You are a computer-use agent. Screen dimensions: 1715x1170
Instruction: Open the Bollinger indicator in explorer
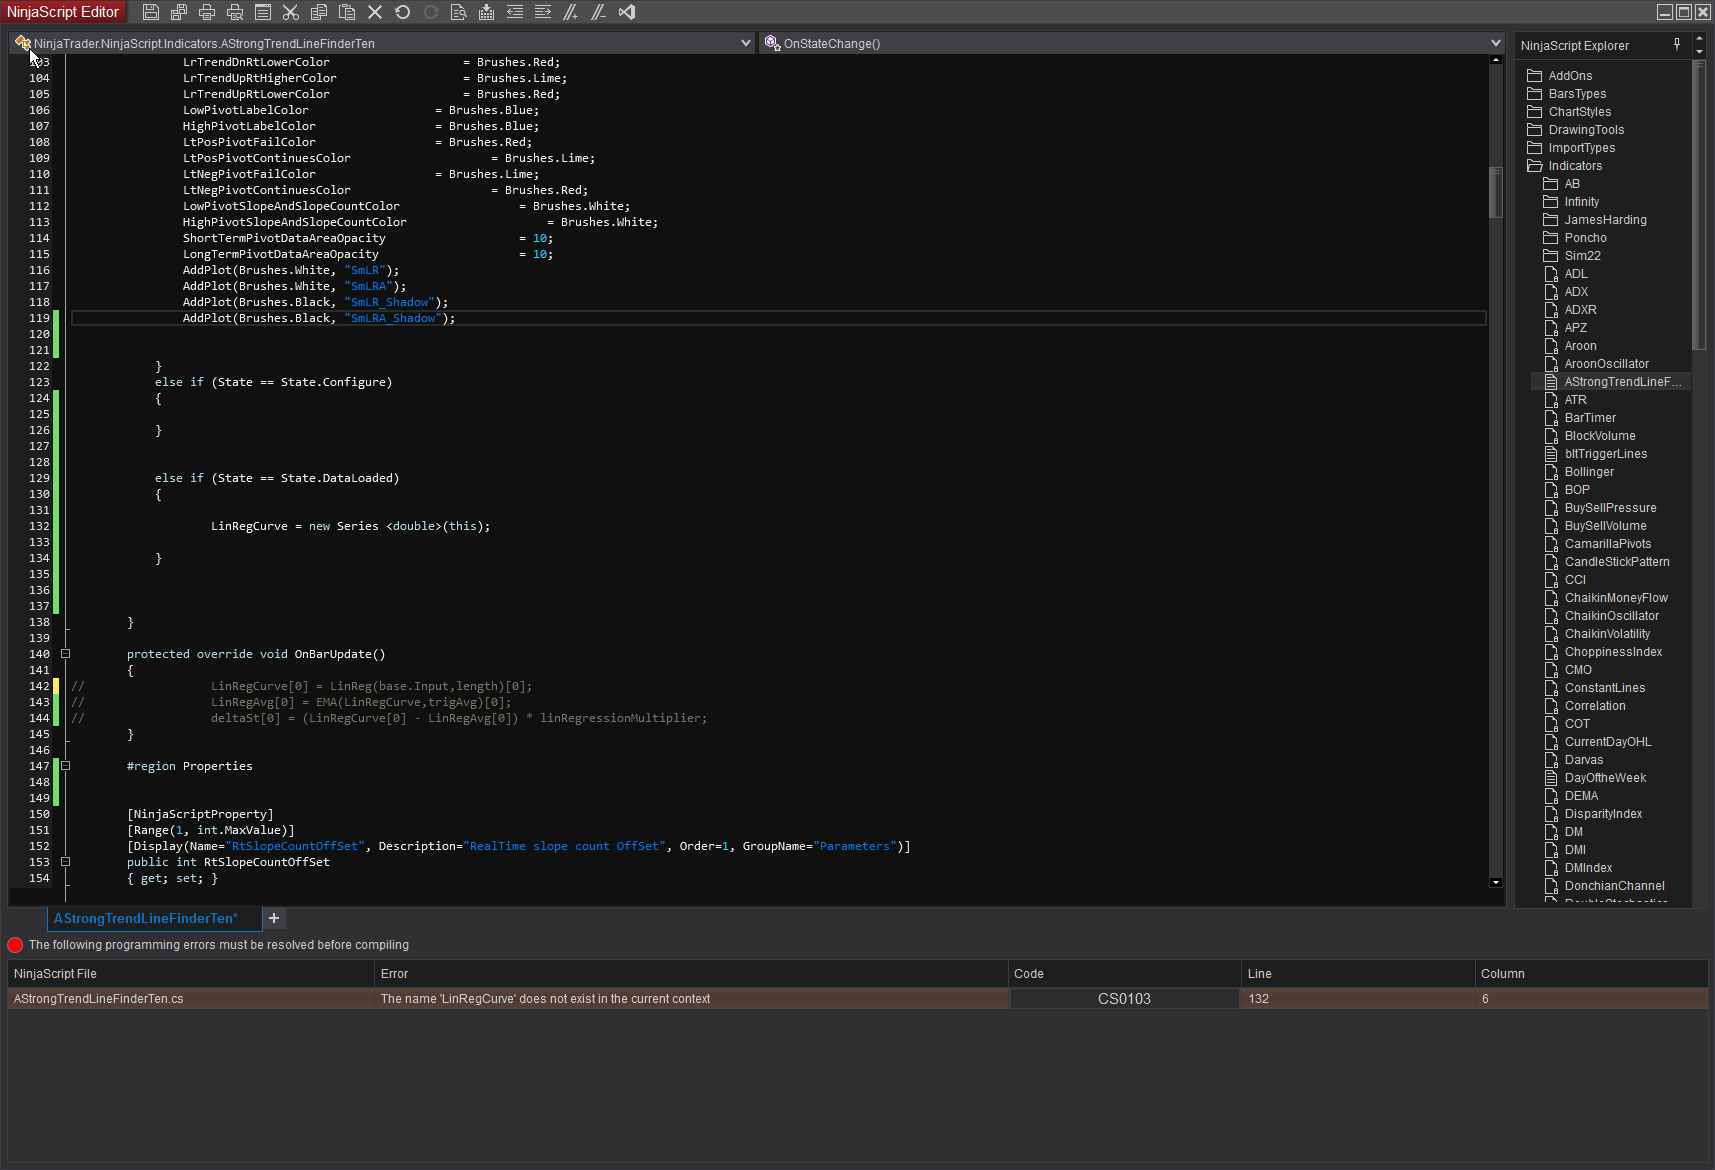coord(1589,472)
